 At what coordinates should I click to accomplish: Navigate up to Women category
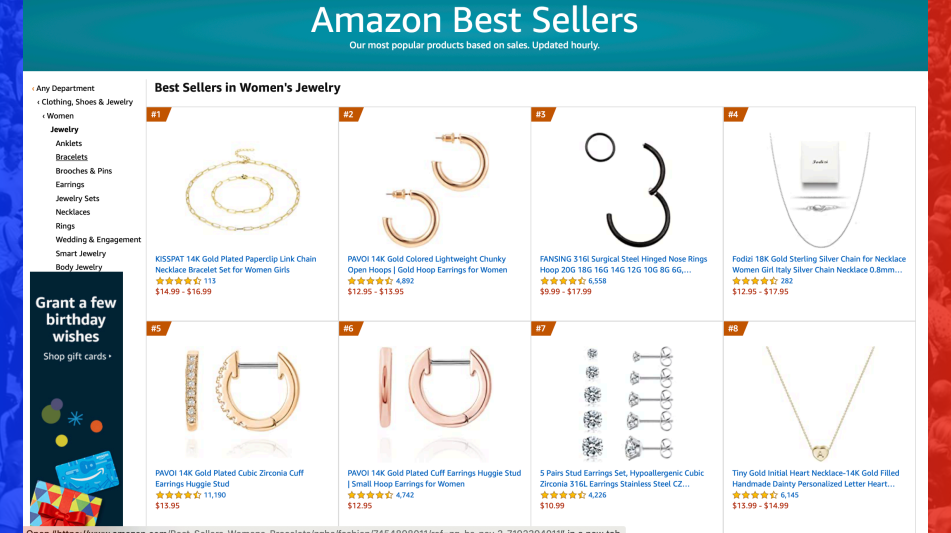(x=60, y=116)
